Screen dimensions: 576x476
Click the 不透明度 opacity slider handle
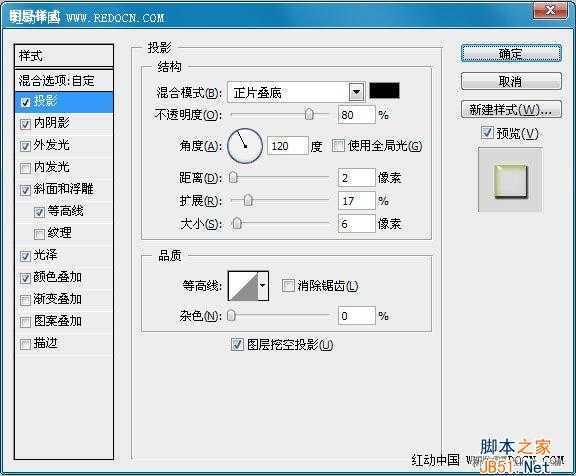click(309, 114)
